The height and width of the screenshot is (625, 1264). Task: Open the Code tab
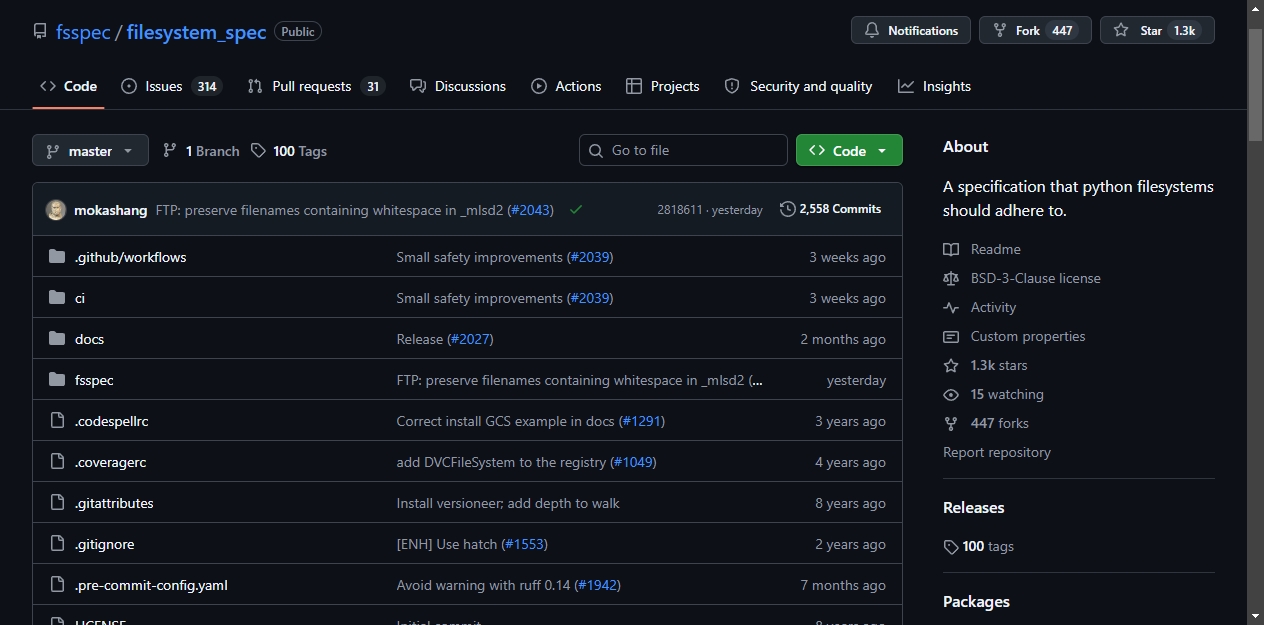(68, 86)
